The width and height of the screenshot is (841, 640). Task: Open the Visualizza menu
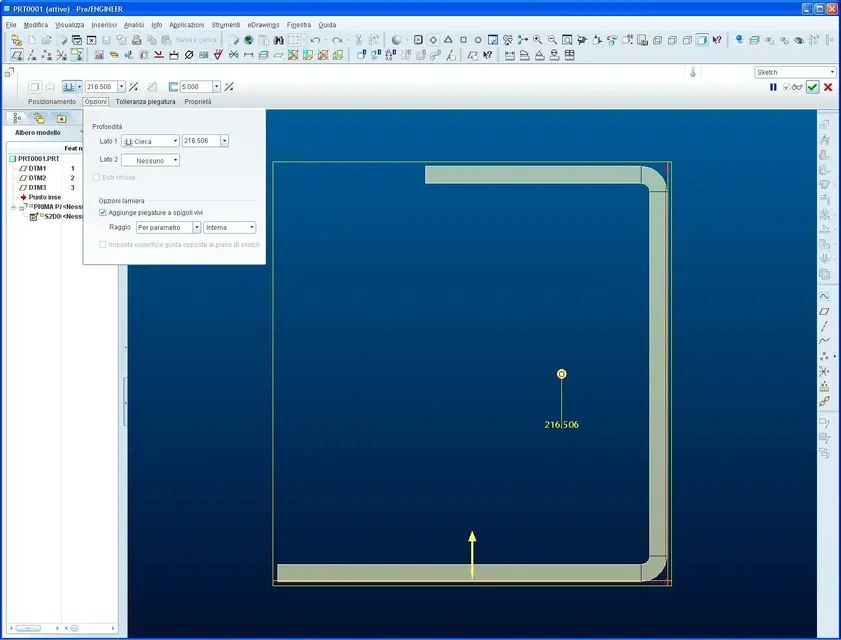70,25
